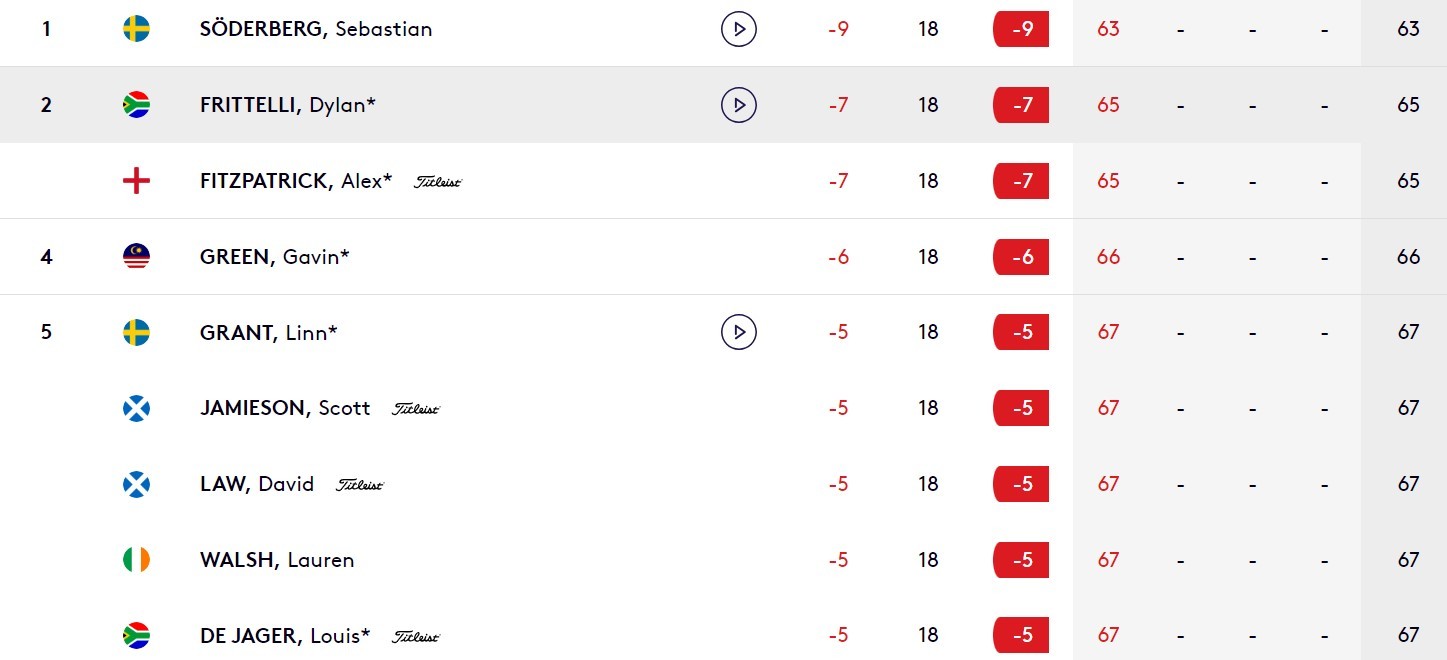Click South Africa flag beside Frittelli
The width and height of the screenshot is (1447, 660).
[x=136, y=105]
